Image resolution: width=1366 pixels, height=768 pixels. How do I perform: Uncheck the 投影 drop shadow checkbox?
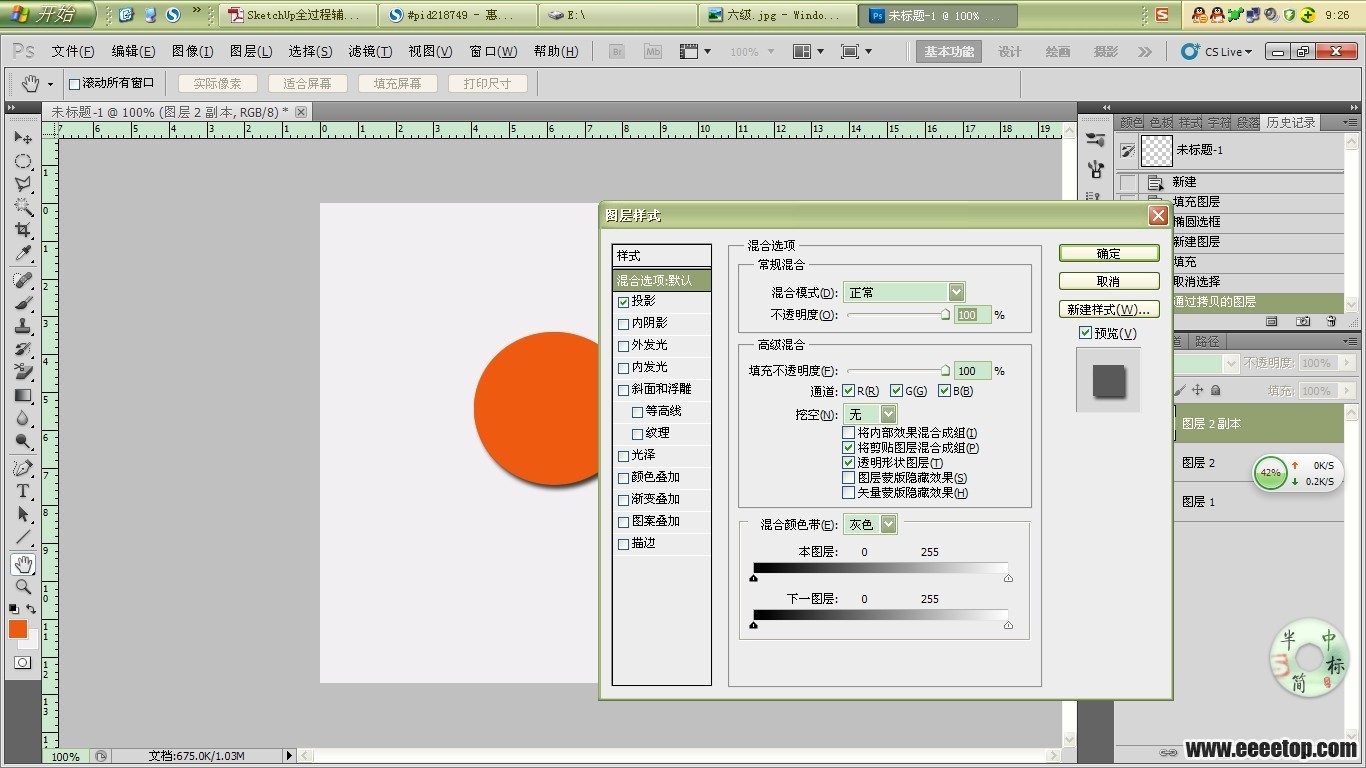[623, 301]
